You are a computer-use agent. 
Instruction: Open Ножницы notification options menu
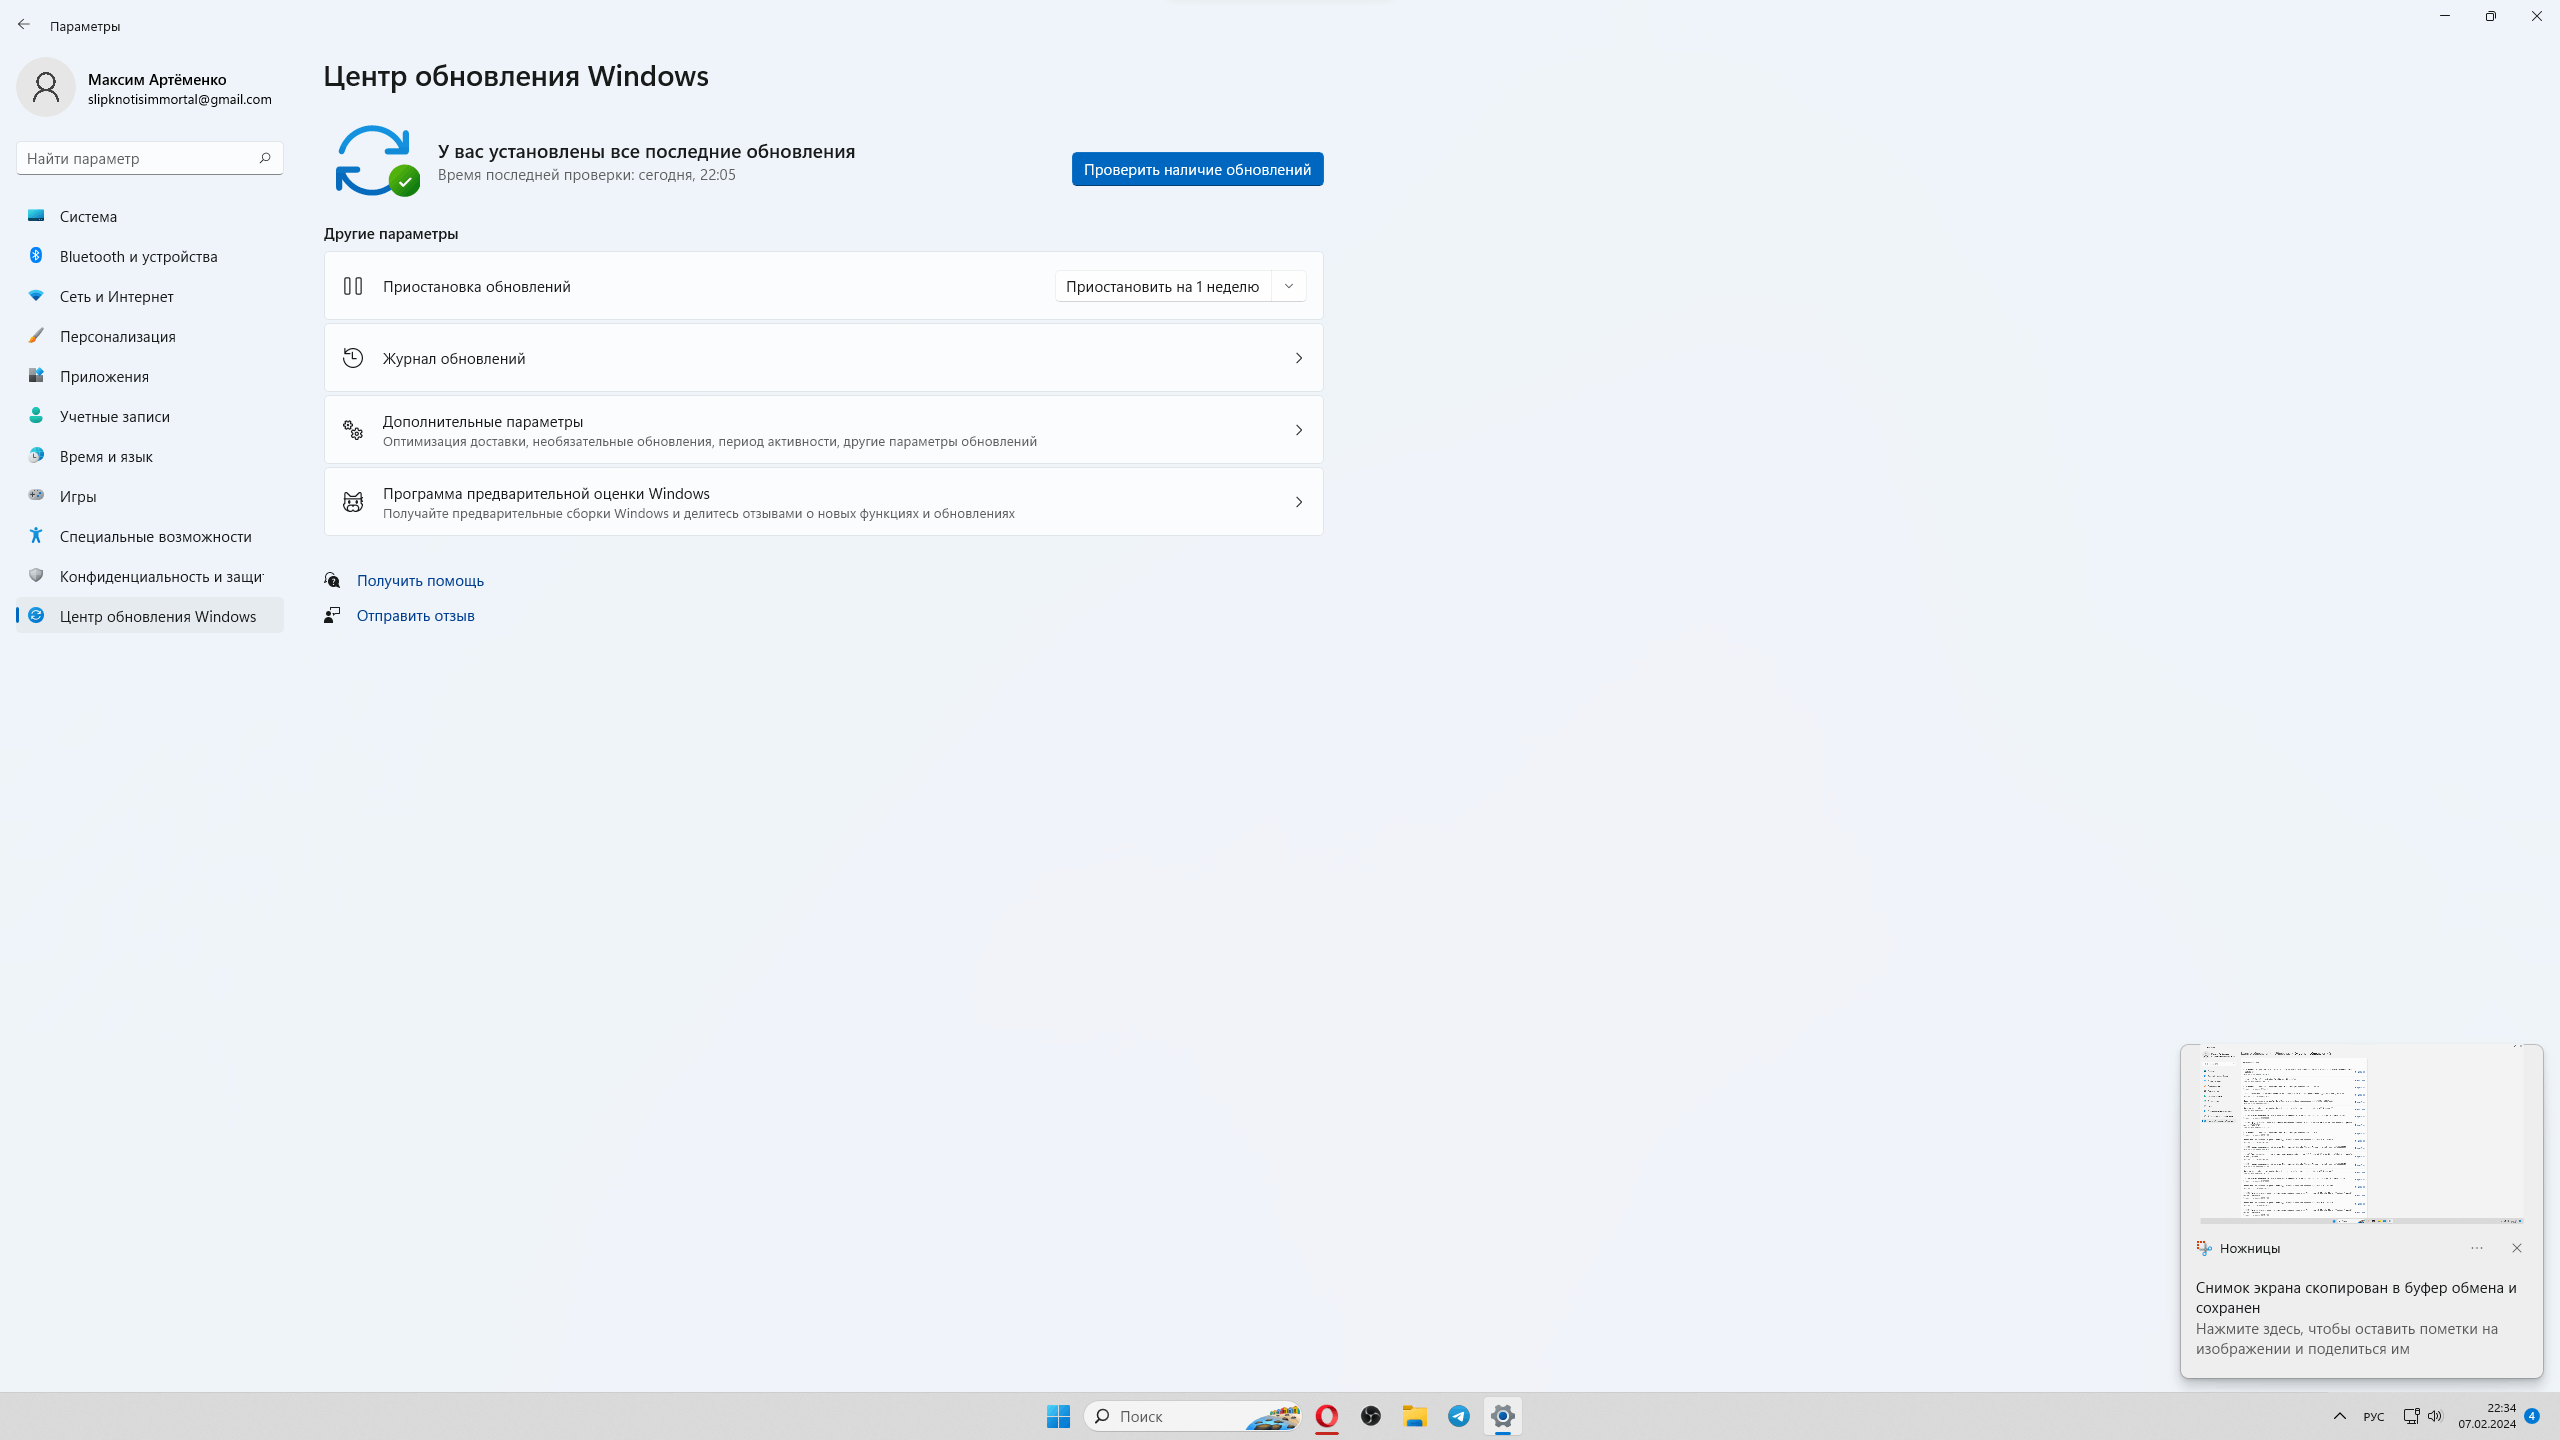[2477, 1248]
